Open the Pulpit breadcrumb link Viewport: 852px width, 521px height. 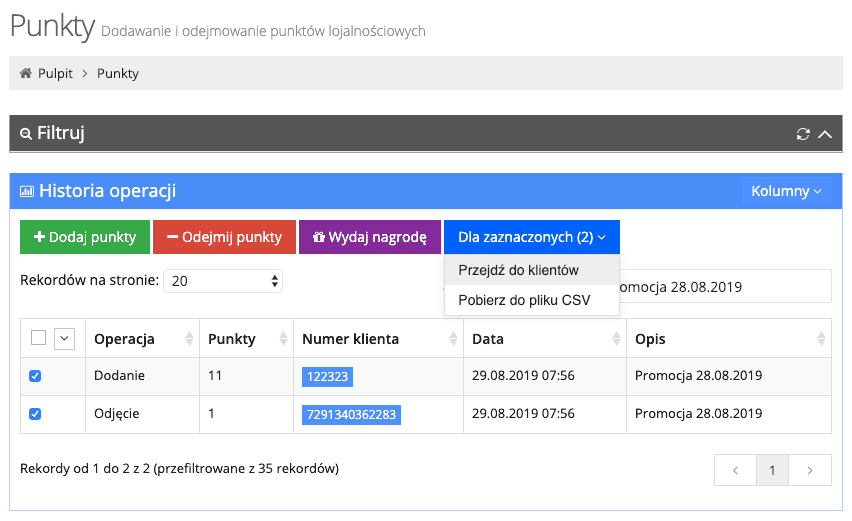click(55, 73)
